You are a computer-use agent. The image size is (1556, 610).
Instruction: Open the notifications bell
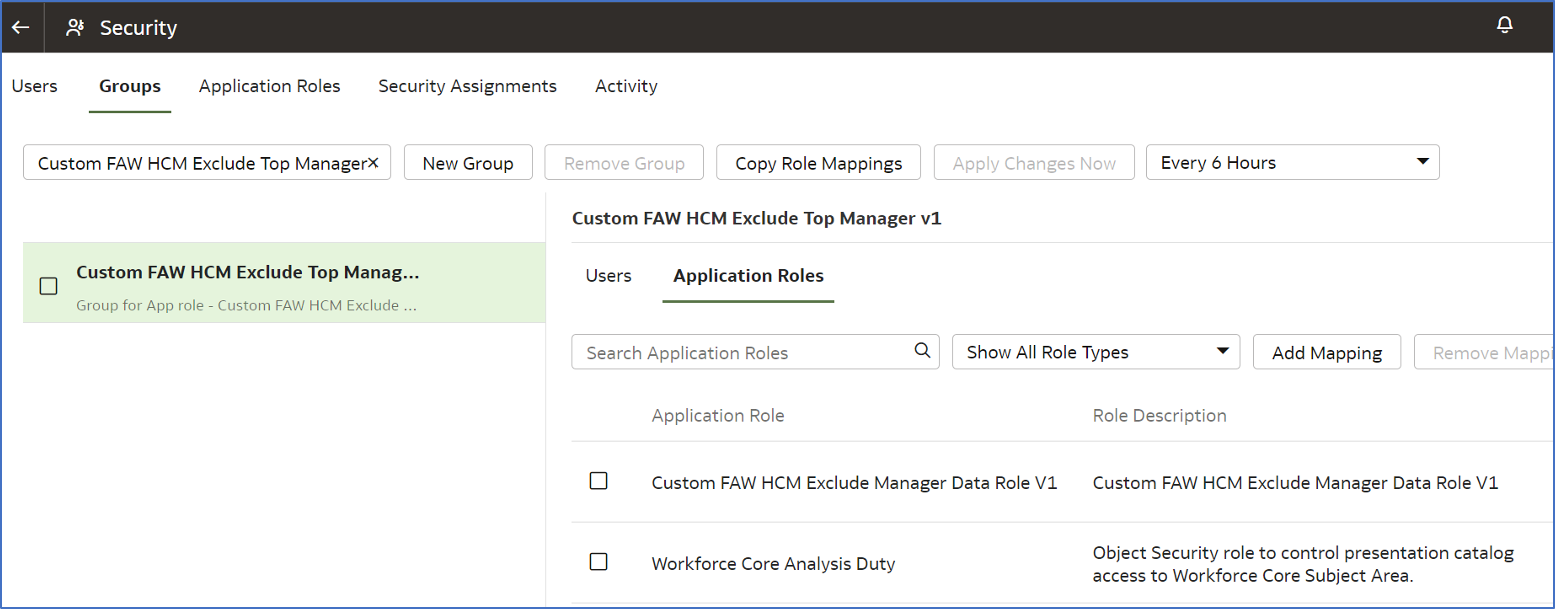point(1504,25)
